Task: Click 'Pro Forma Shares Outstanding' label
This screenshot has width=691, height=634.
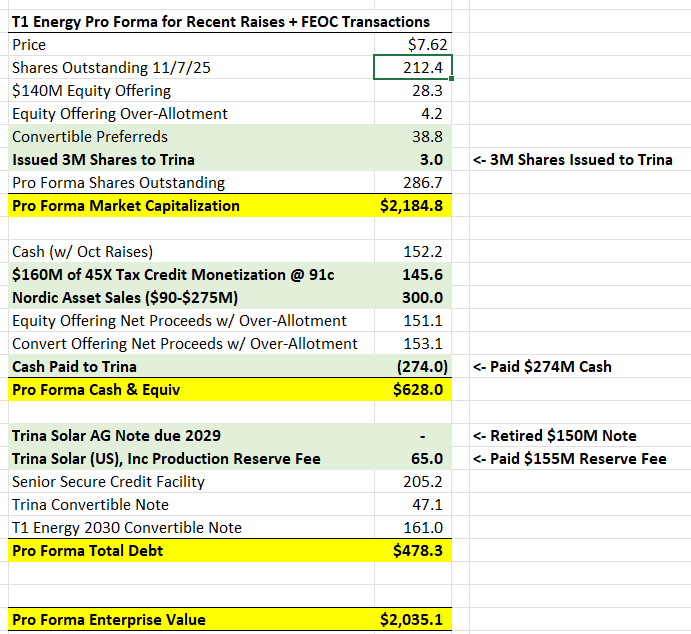Action: [x=118, y=182]
